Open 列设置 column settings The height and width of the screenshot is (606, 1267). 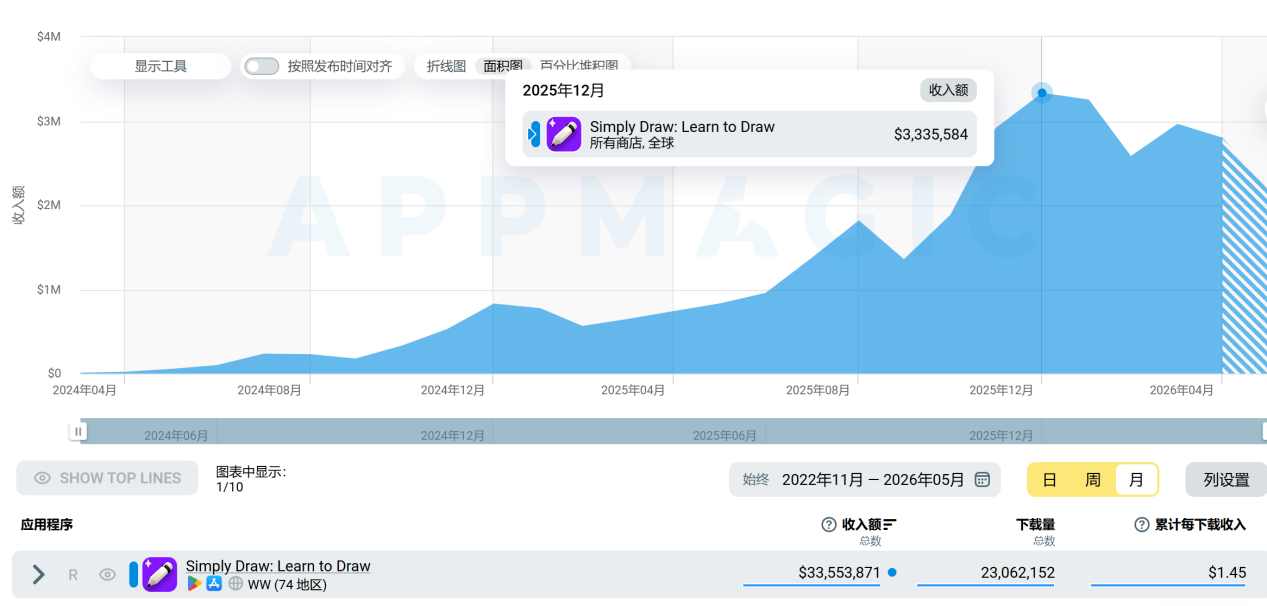point(1226,480)
